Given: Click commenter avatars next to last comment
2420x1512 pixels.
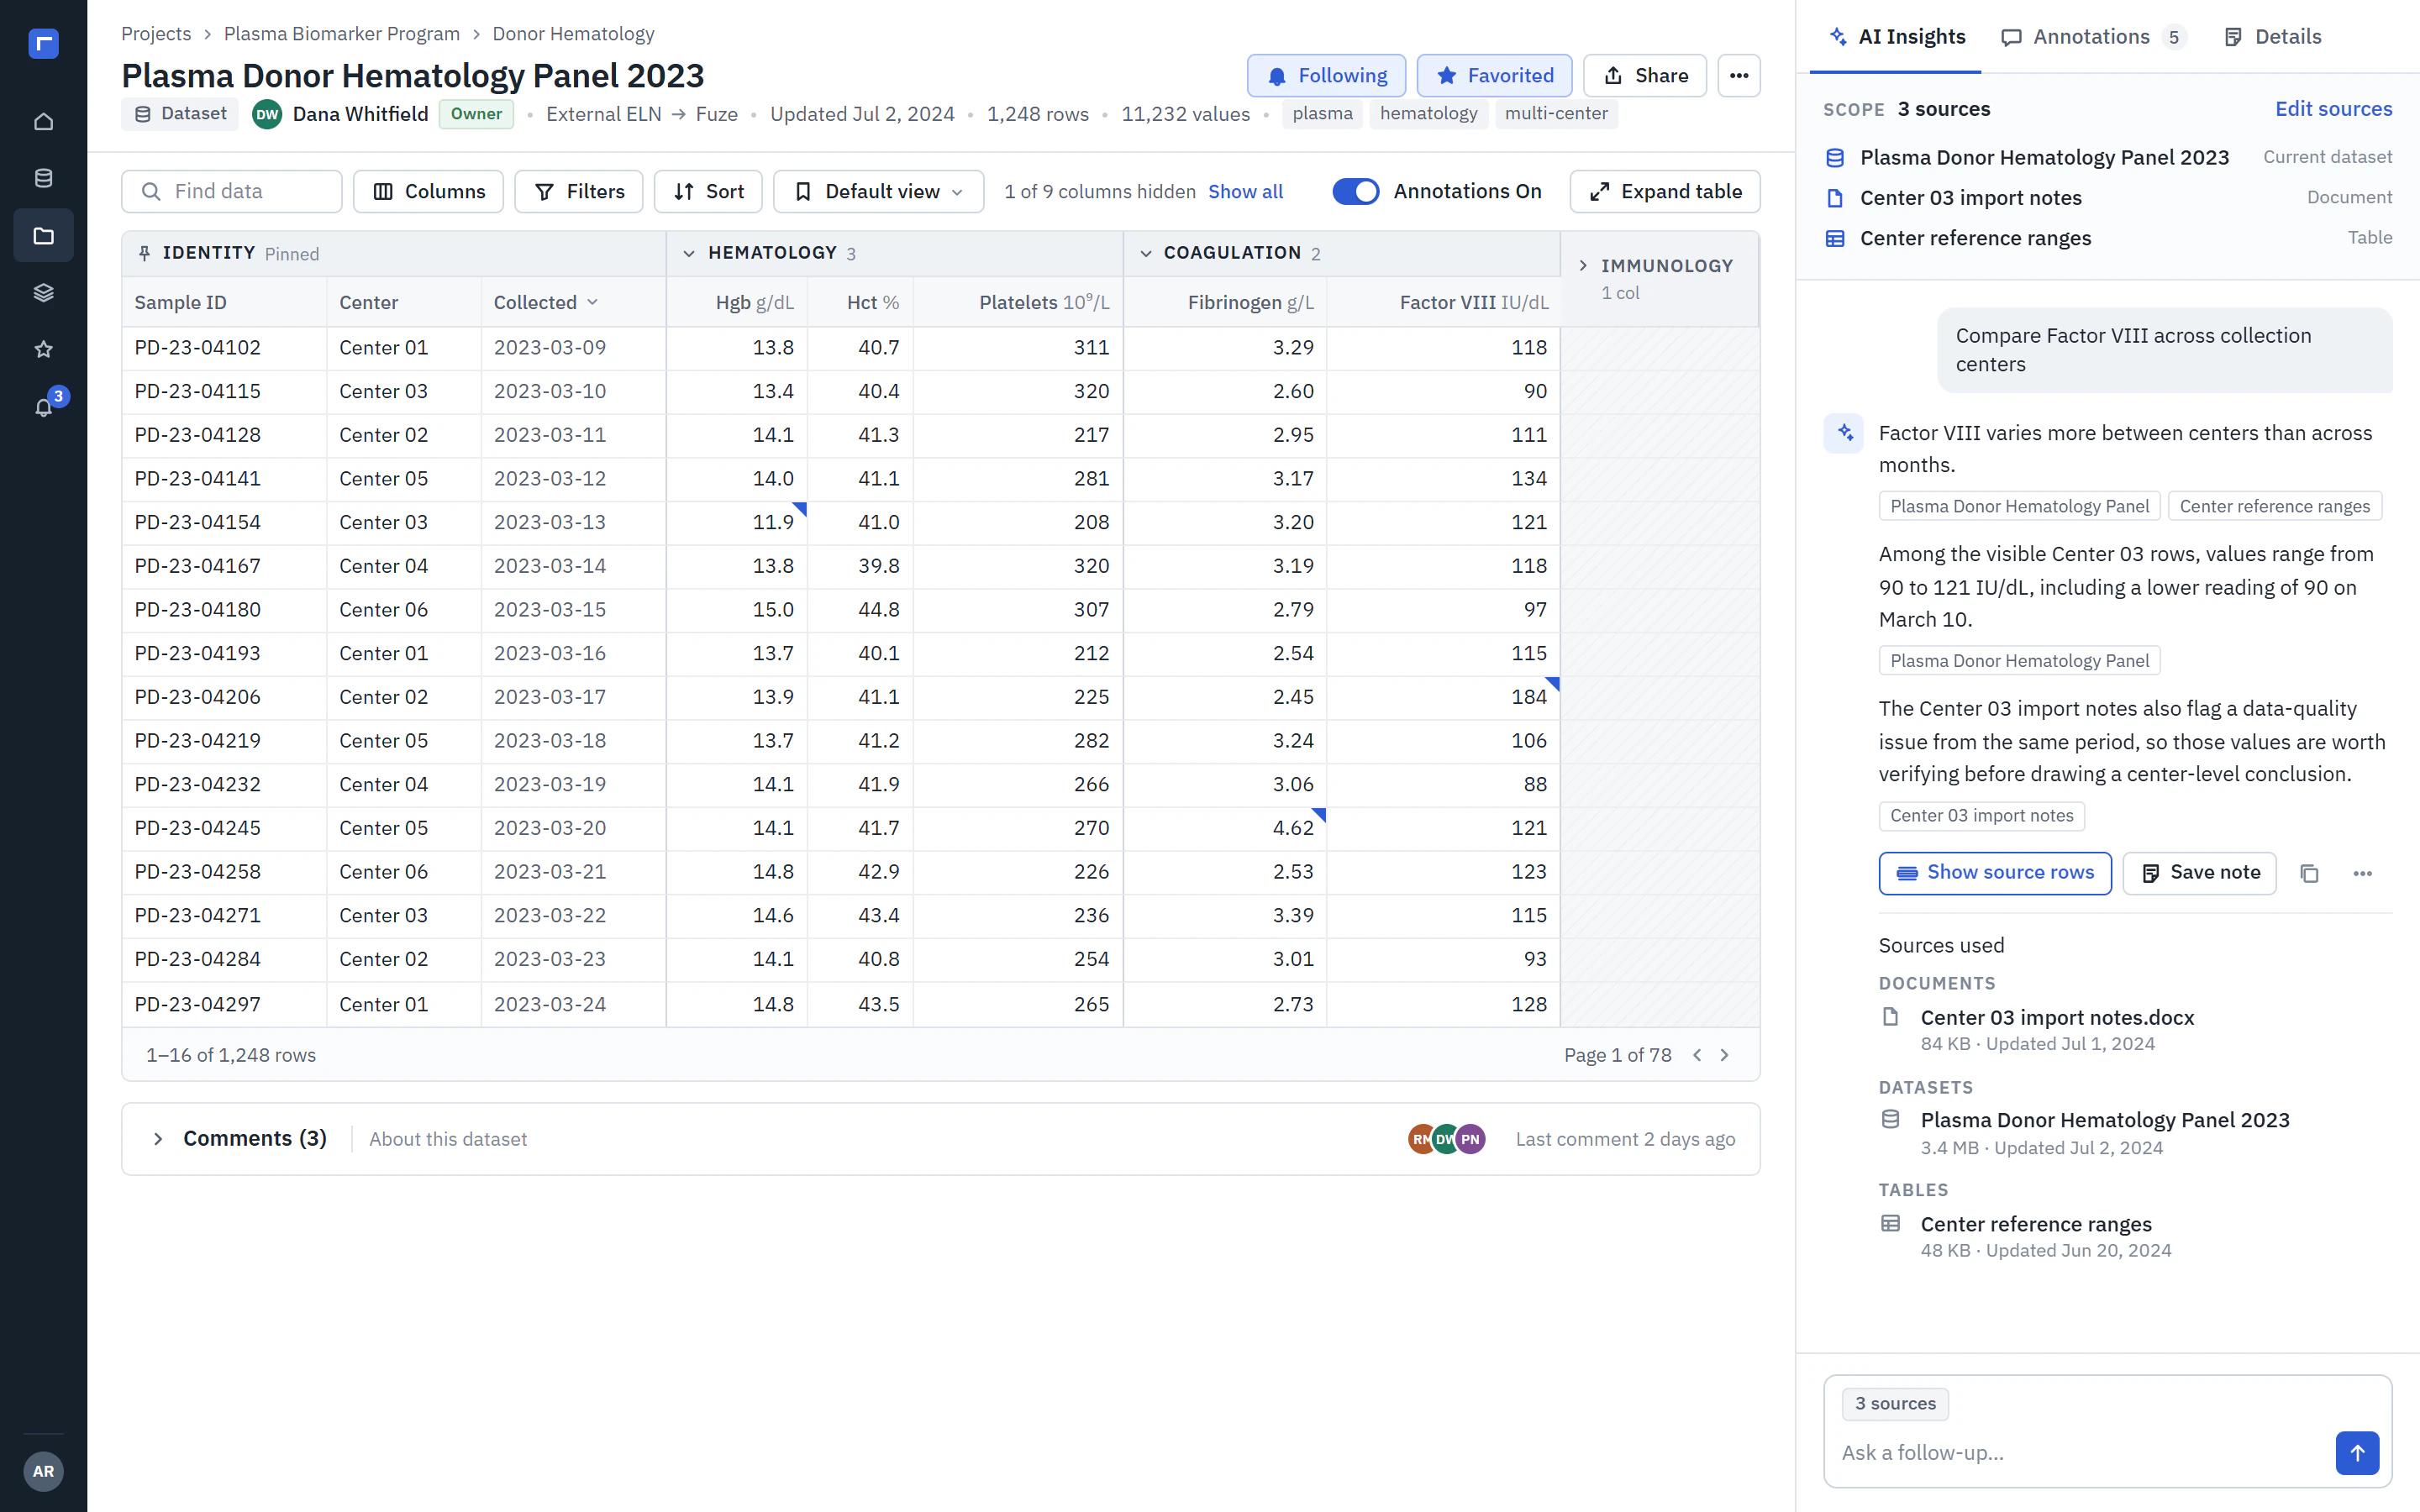Looking at the screenshot, I should click(1446, 1139).
